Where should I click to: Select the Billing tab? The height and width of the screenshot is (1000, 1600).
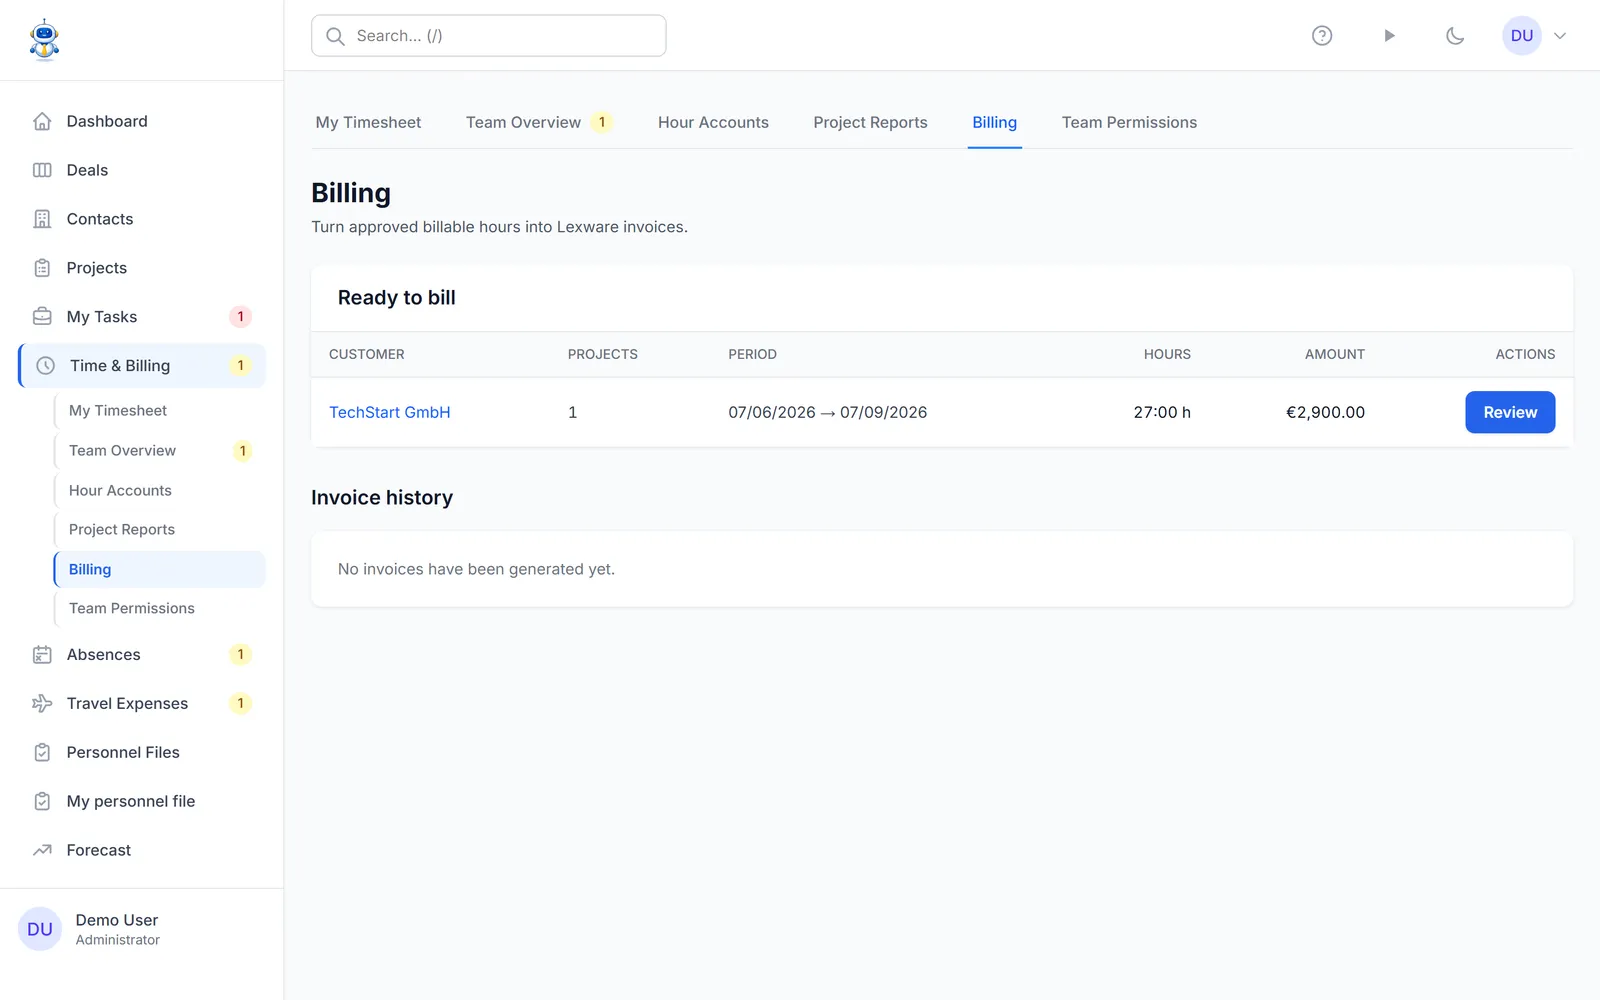pyautogui.click(x=994, y=122)
